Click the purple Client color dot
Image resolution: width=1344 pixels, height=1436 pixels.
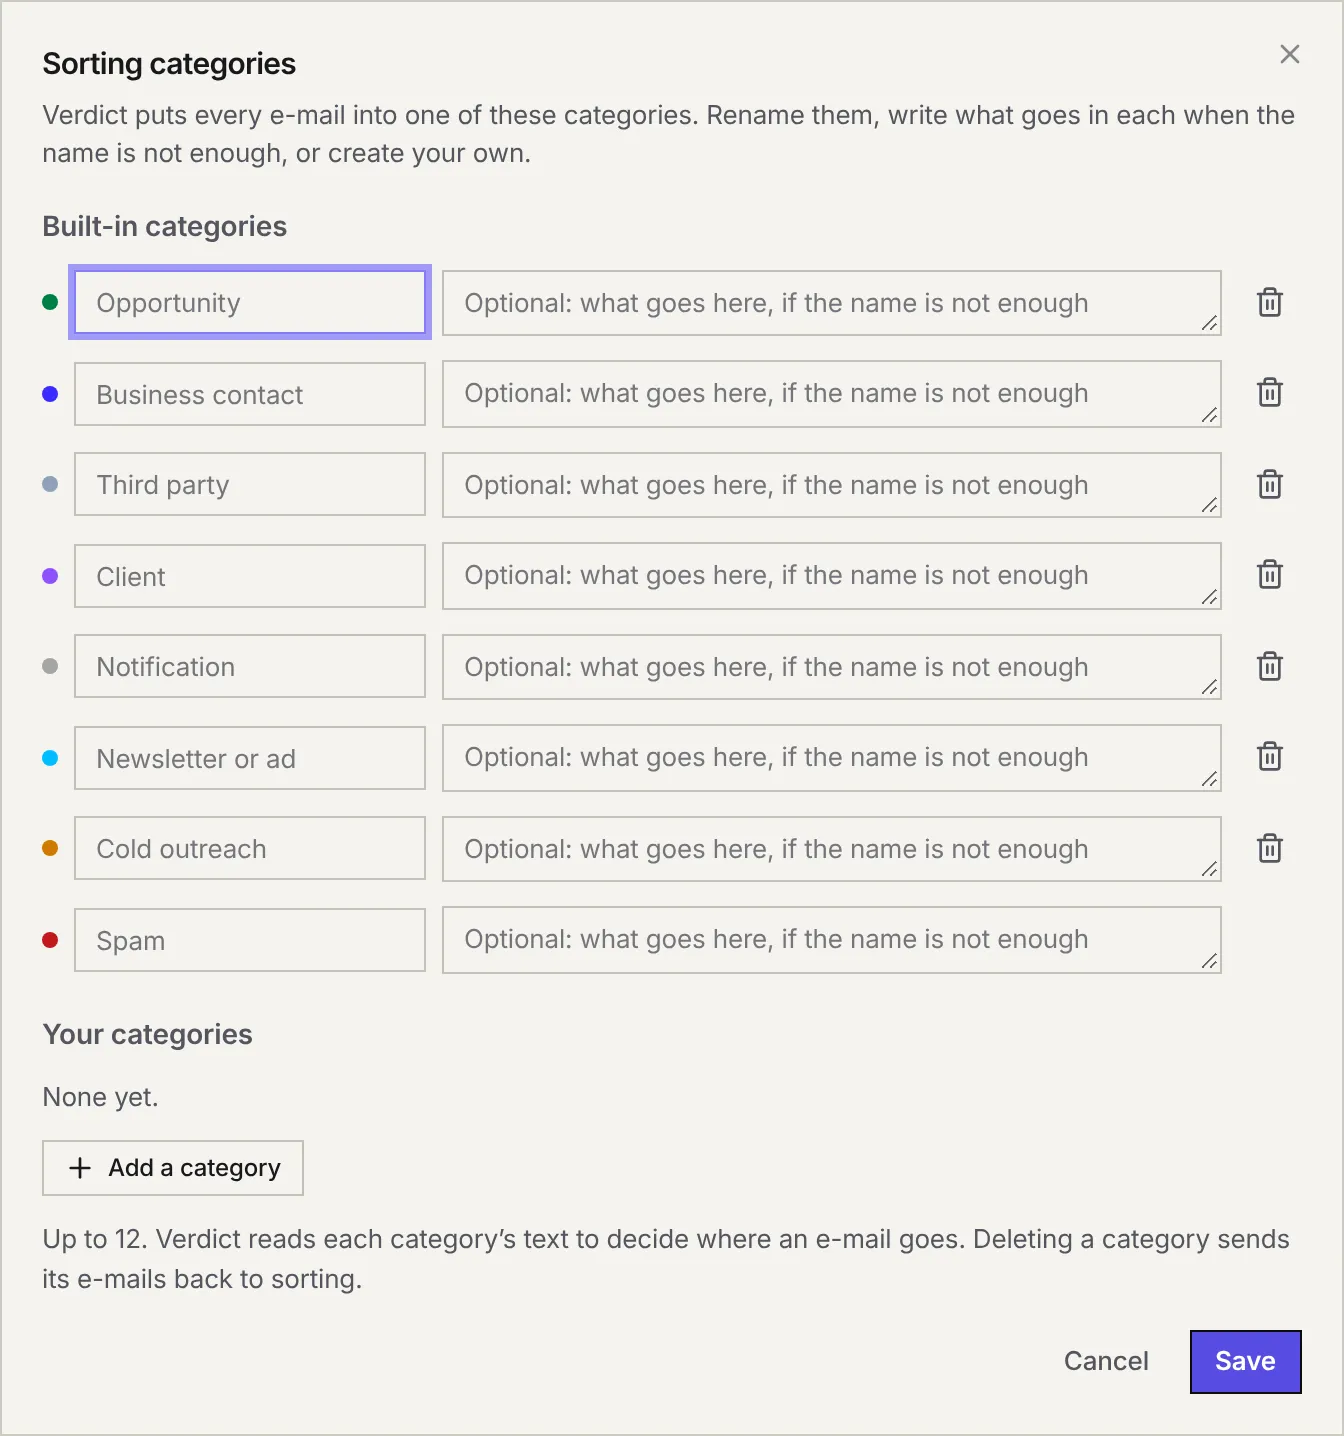(x=50, y=576)
